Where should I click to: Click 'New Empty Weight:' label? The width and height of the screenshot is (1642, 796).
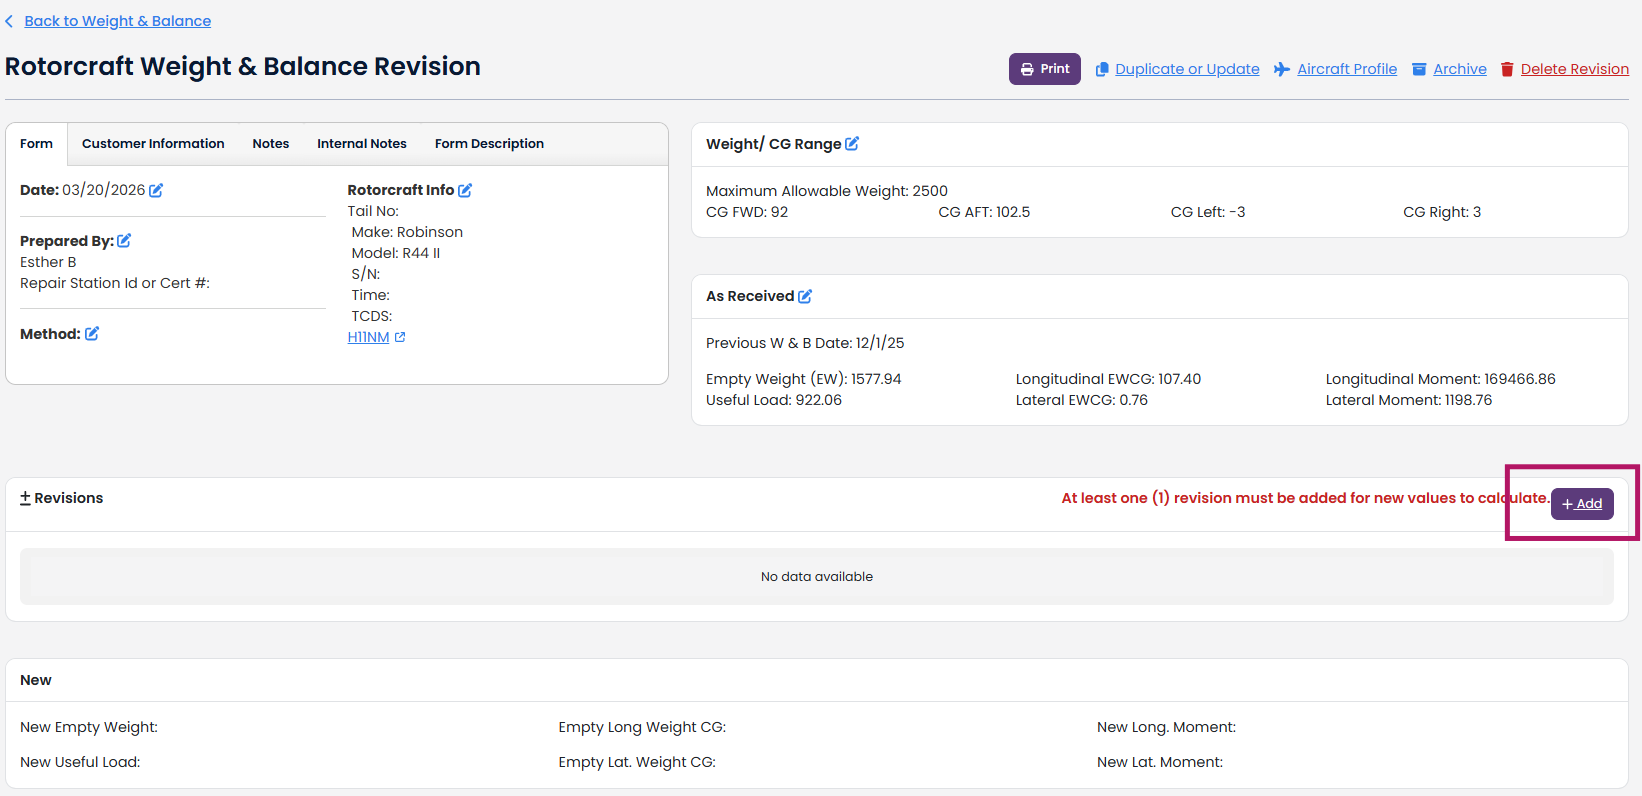89,727
